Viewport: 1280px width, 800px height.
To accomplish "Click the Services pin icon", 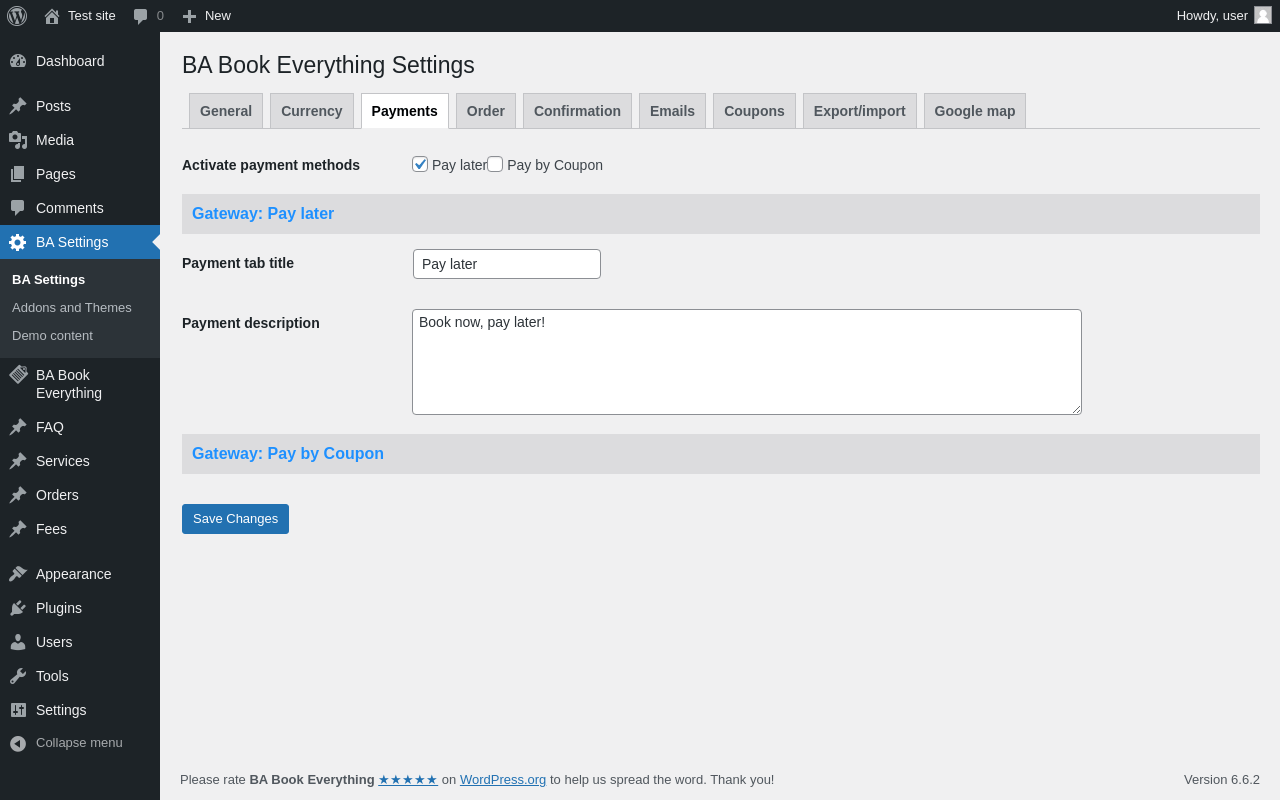I will [18, 461].
